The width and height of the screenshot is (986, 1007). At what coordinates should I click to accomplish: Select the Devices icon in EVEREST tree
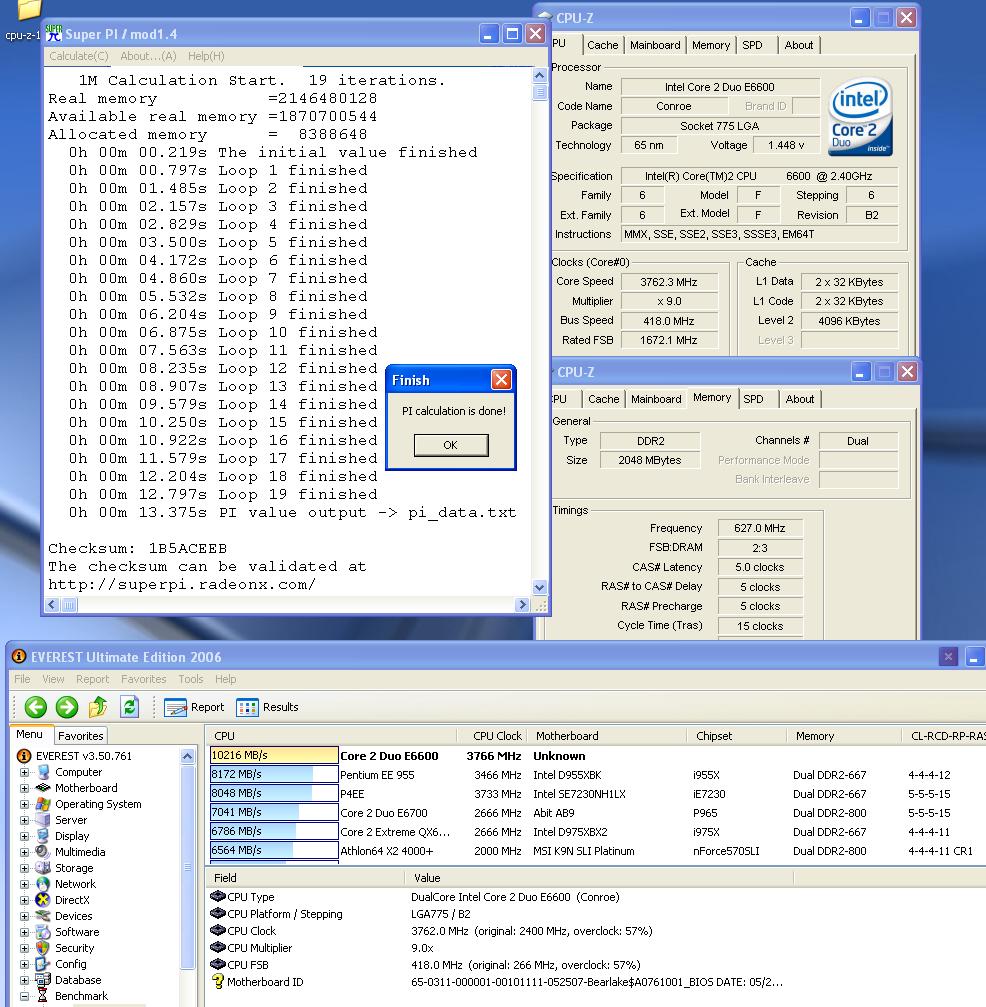[43, 916]
